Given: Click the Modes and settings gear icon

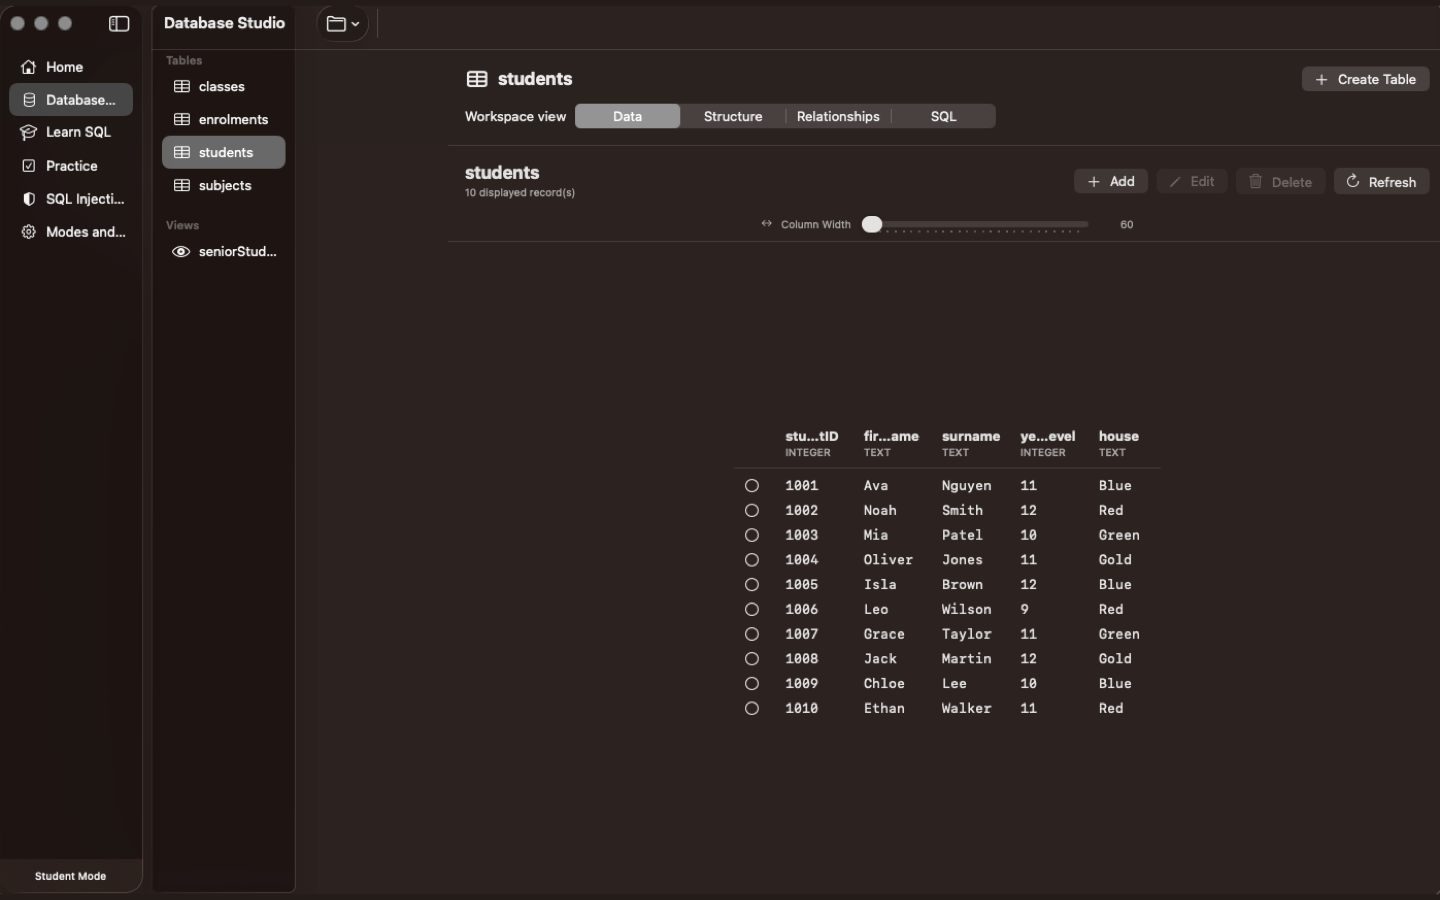Looking at the screenshot, I should [29, 232].
